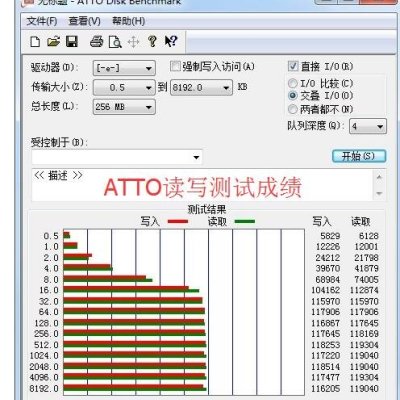Open the 帮助(H) menu
Viewport: 400px width, 400px height.
click(x=128, y=21)
